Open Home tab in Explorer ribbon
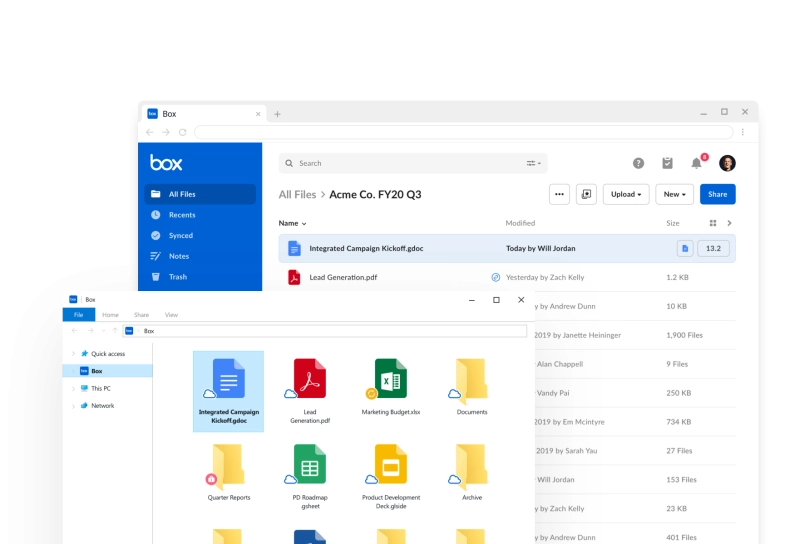 [110, 315]
